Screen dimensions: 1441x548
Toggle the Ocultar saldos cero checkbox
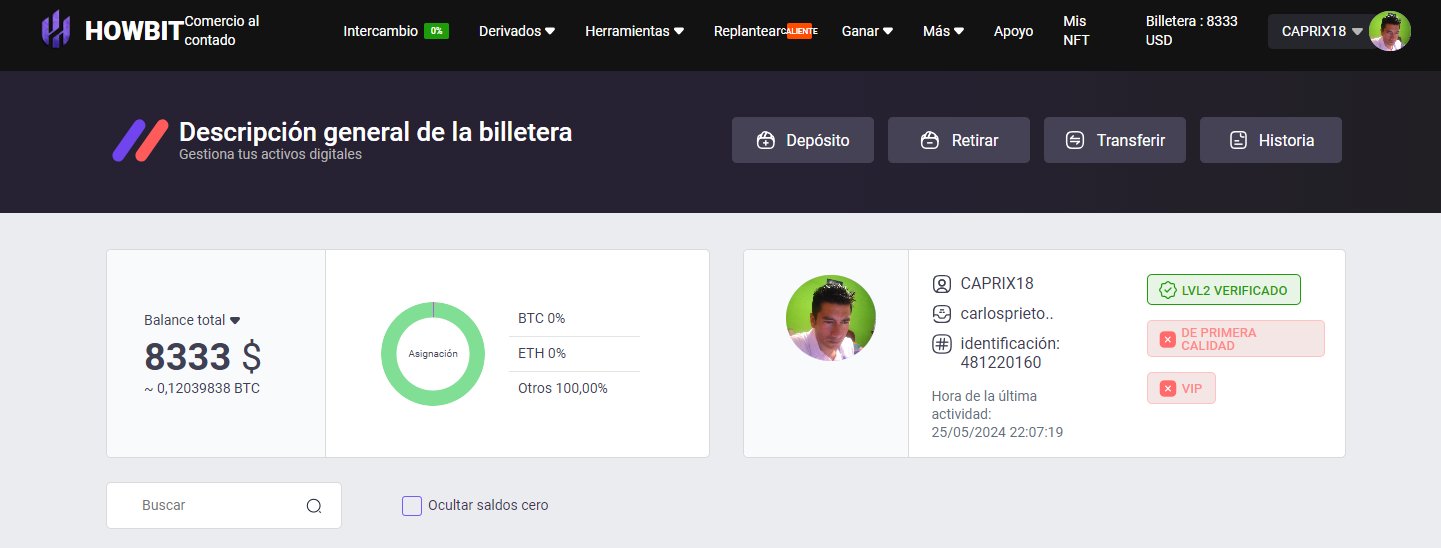(412, 506)
